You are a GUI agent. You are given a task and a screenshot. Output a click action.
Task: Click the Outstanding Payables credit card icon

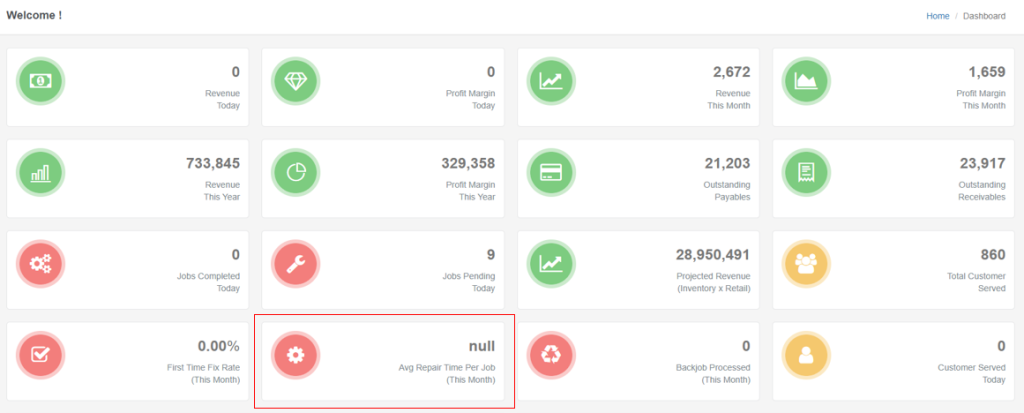[x=551, y=173]
